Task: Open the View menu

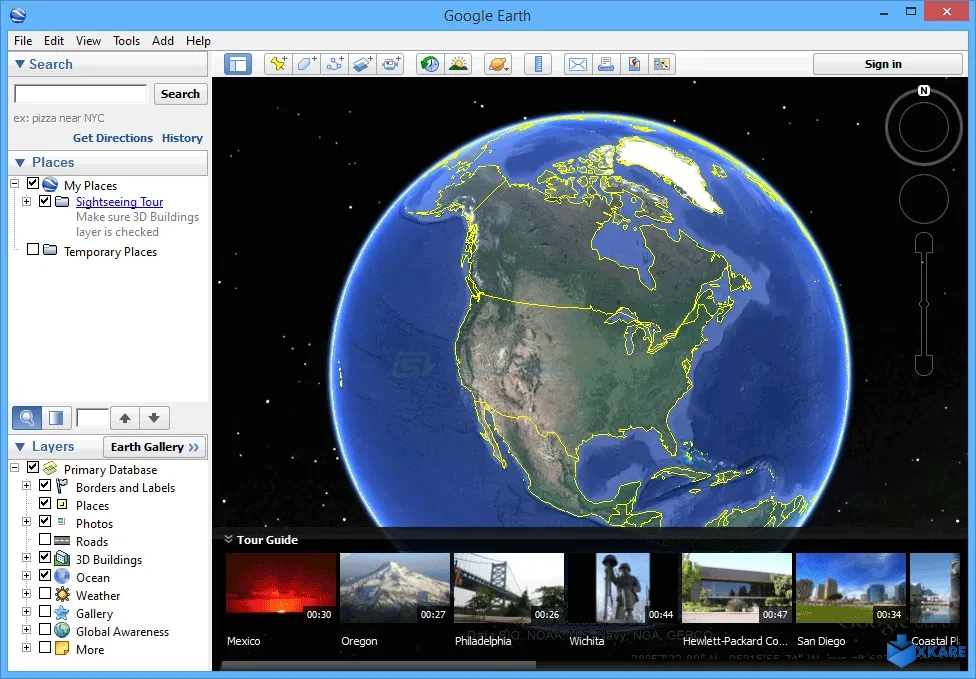Action: tap(88, 41)
